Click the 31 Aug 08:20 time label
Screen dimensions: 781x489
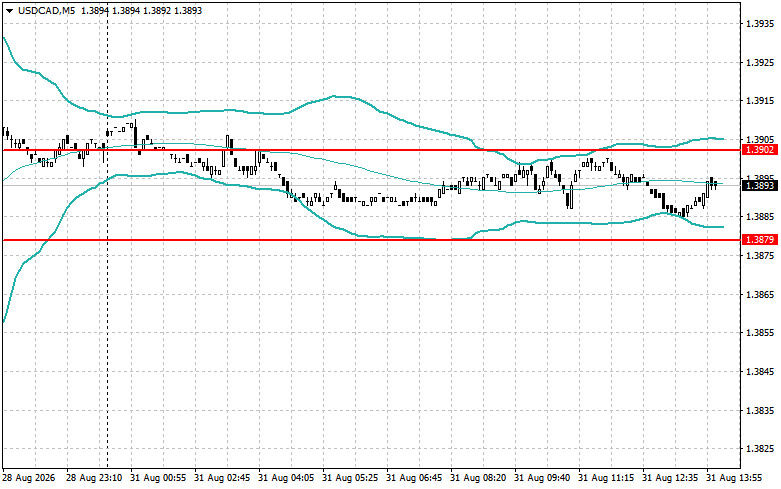tap(478, 478)
